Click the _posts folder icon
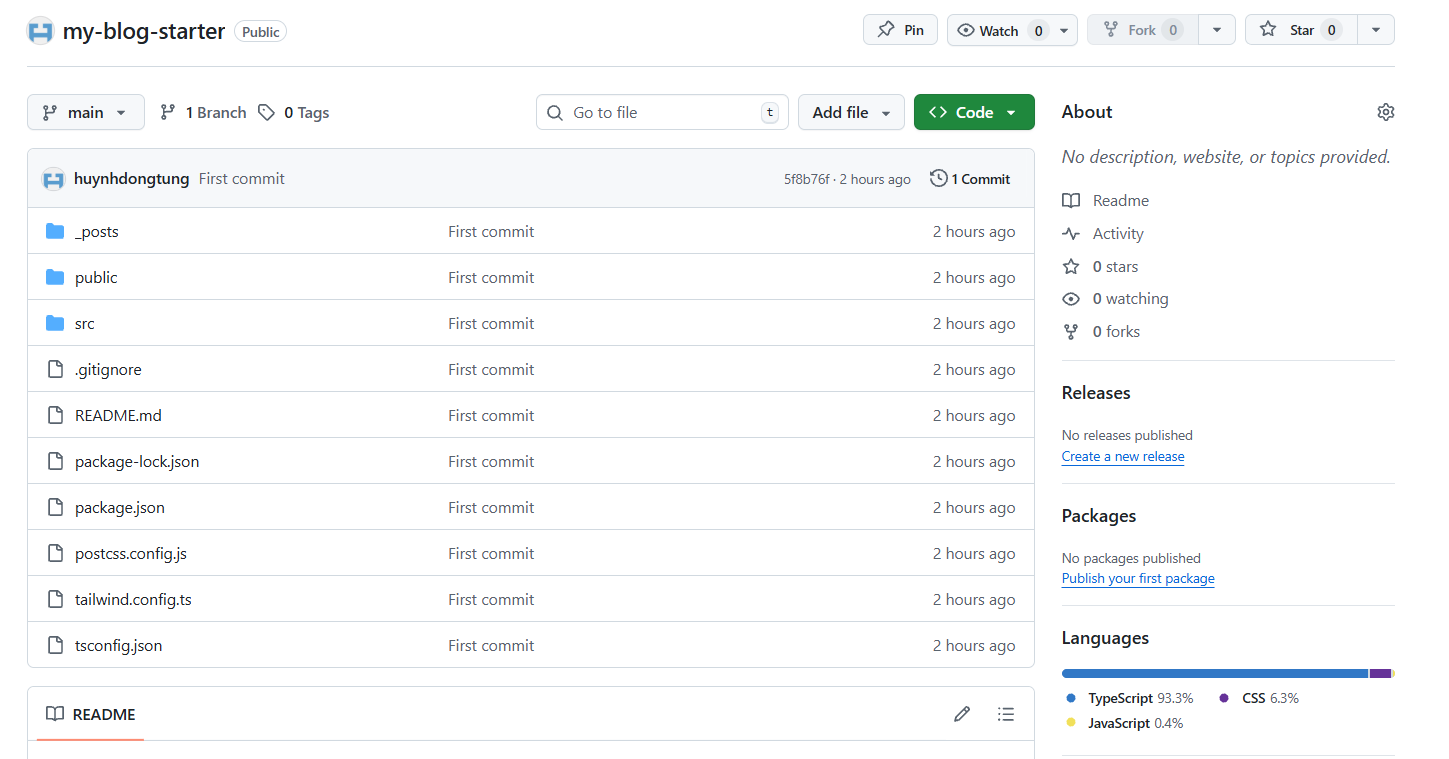The width and height of the screenshot is (1449, 759). pyautogui.click(x=54, y=230)
